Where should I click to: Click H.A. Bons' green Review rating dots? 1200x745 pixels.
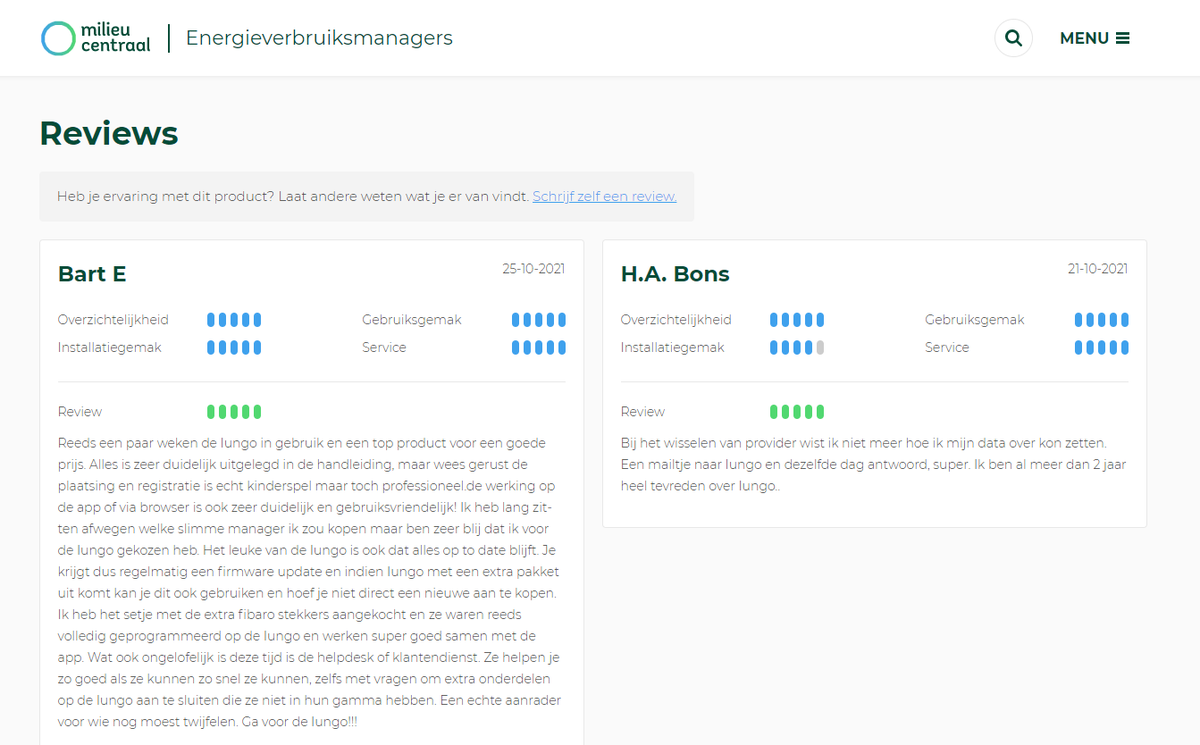click(797, 411)
